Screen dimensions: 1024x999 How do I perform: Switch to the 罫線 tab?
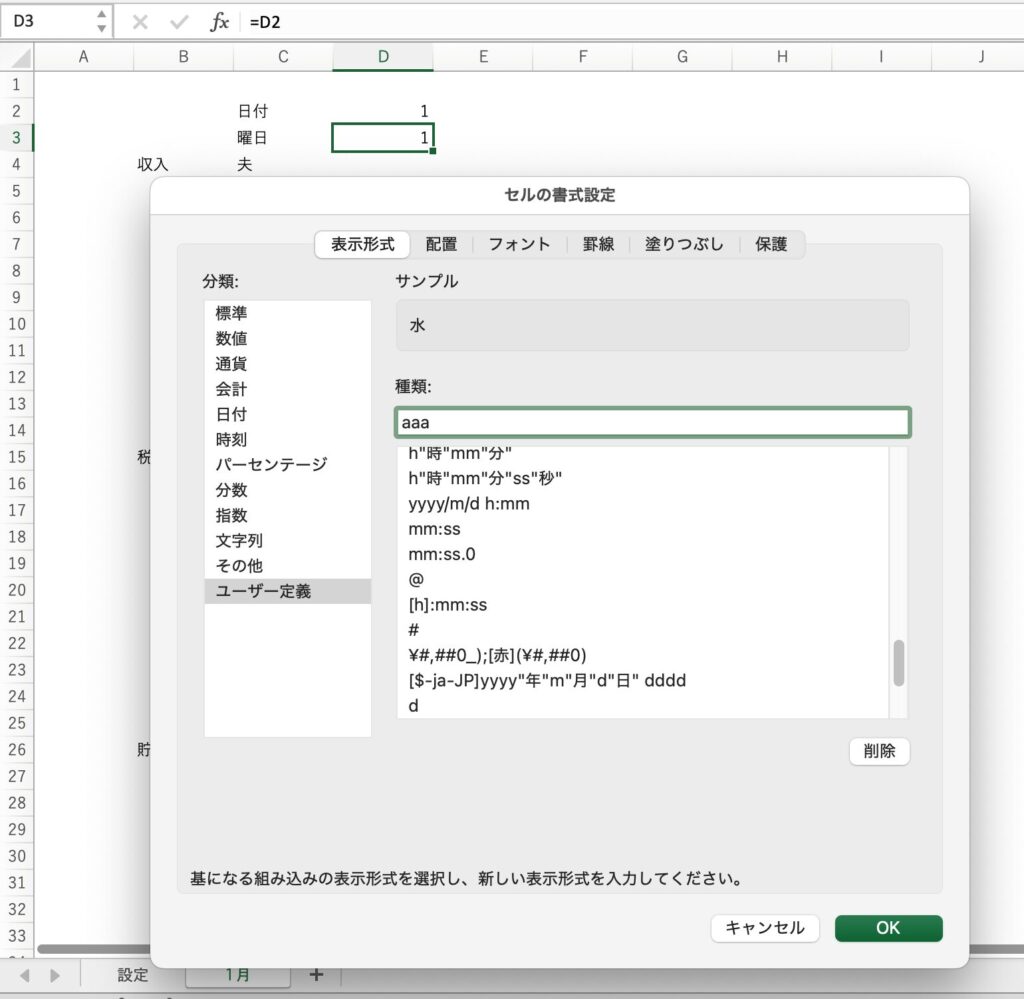[598, 244]
